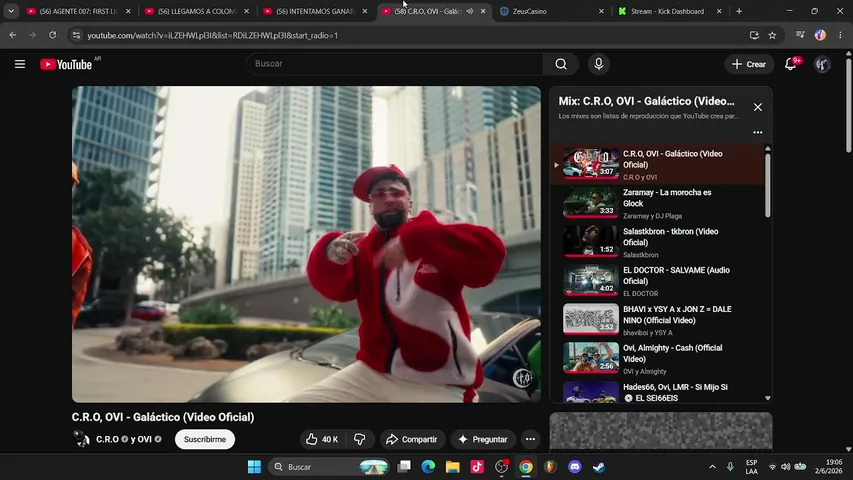Play BHAVI x YSY A x JON Z video
The image size is (853, 480).
[657, 320]
